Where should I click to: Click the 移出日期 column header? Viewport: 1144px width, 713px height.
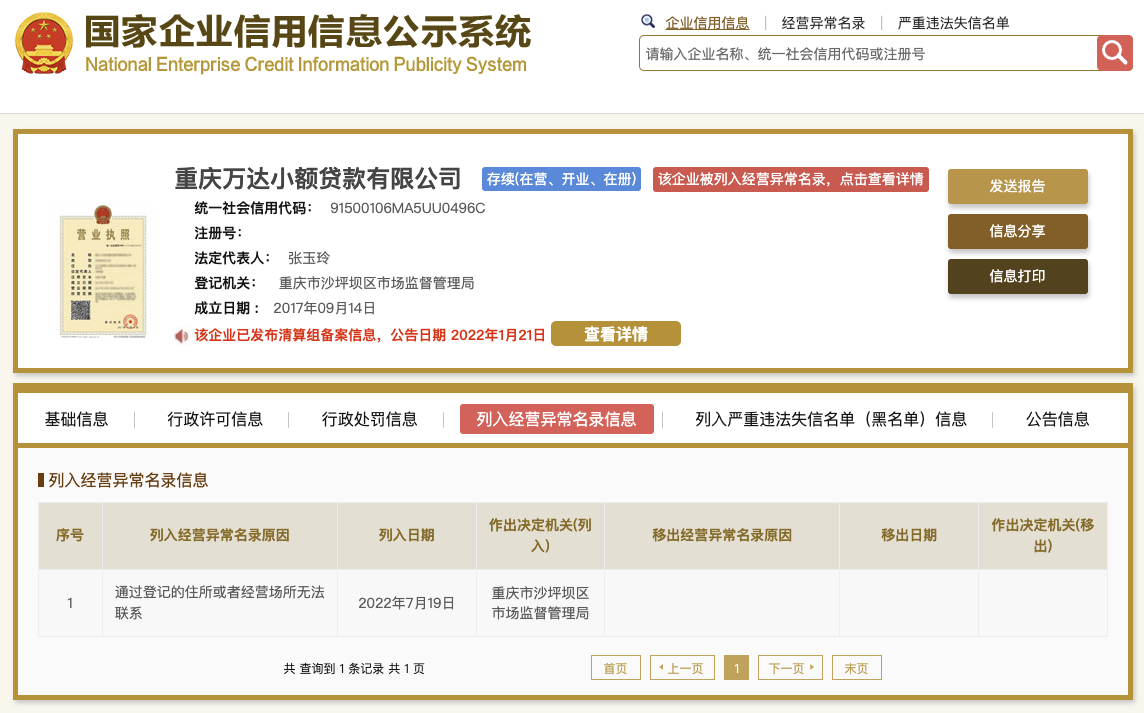(908, 535)
